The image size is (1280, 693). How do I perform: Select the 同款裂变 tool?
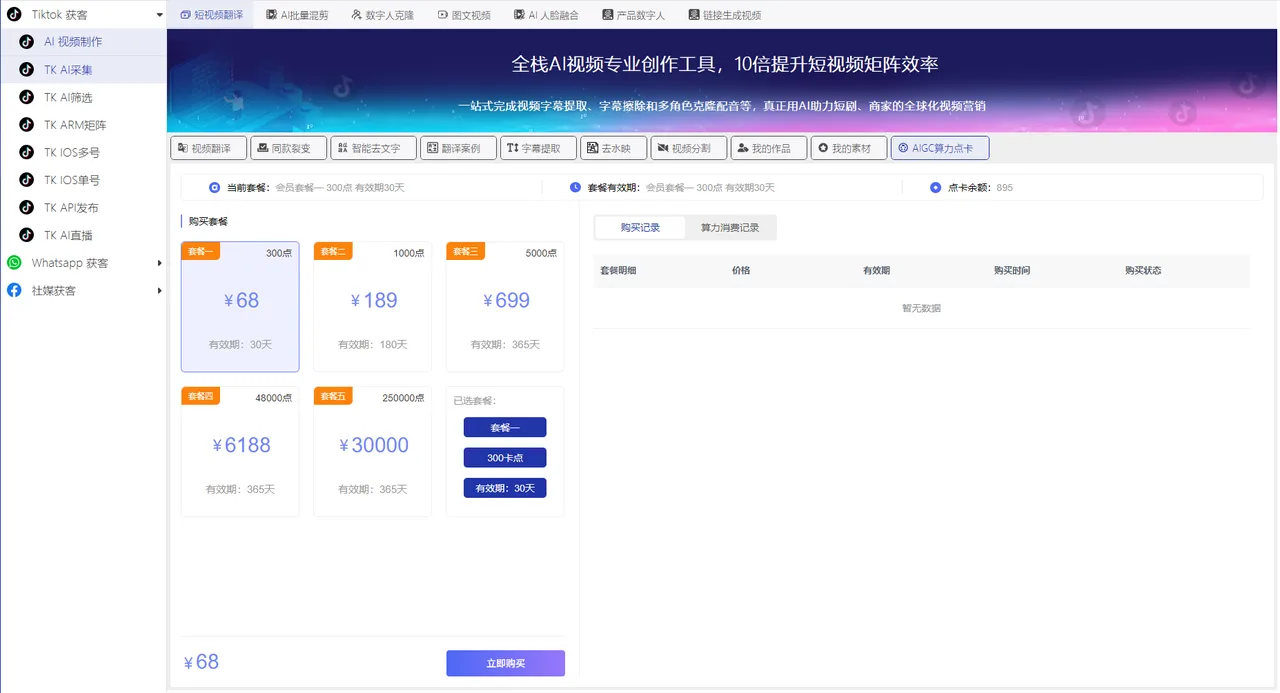[x=288, y=147]
